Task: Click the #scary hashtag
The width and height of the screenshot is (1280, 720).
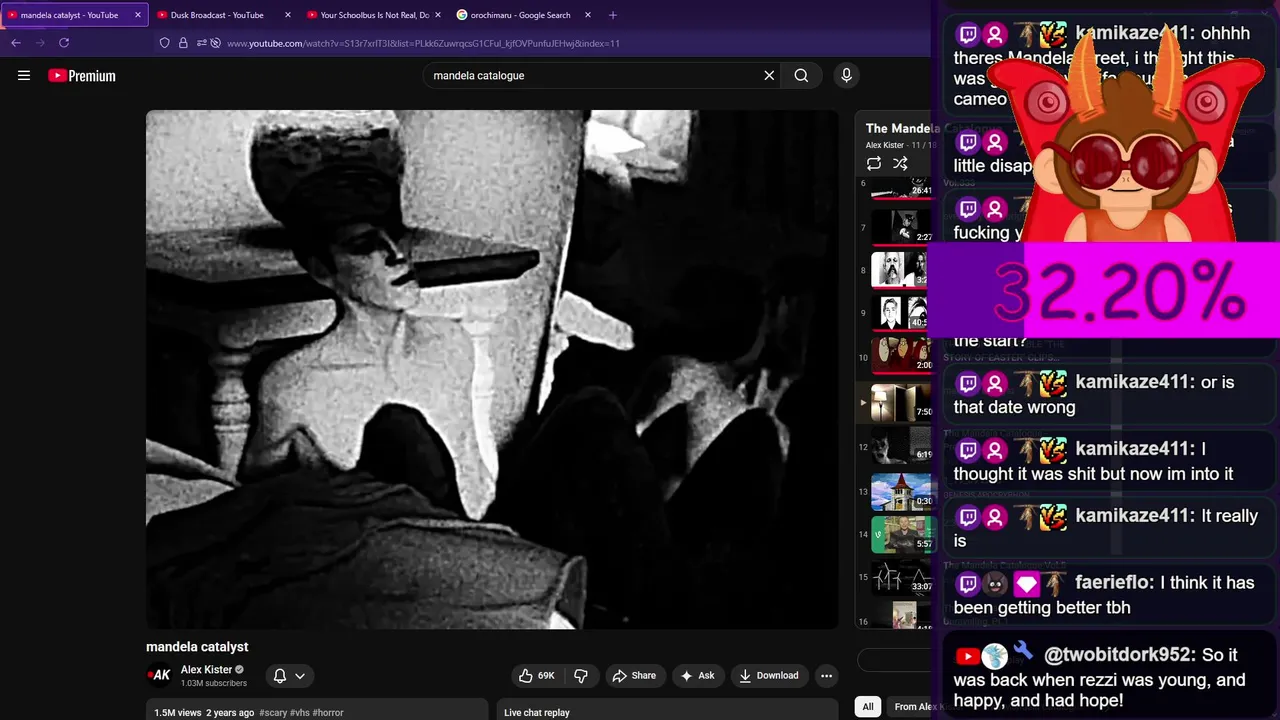Action: [x=272, y=713]
